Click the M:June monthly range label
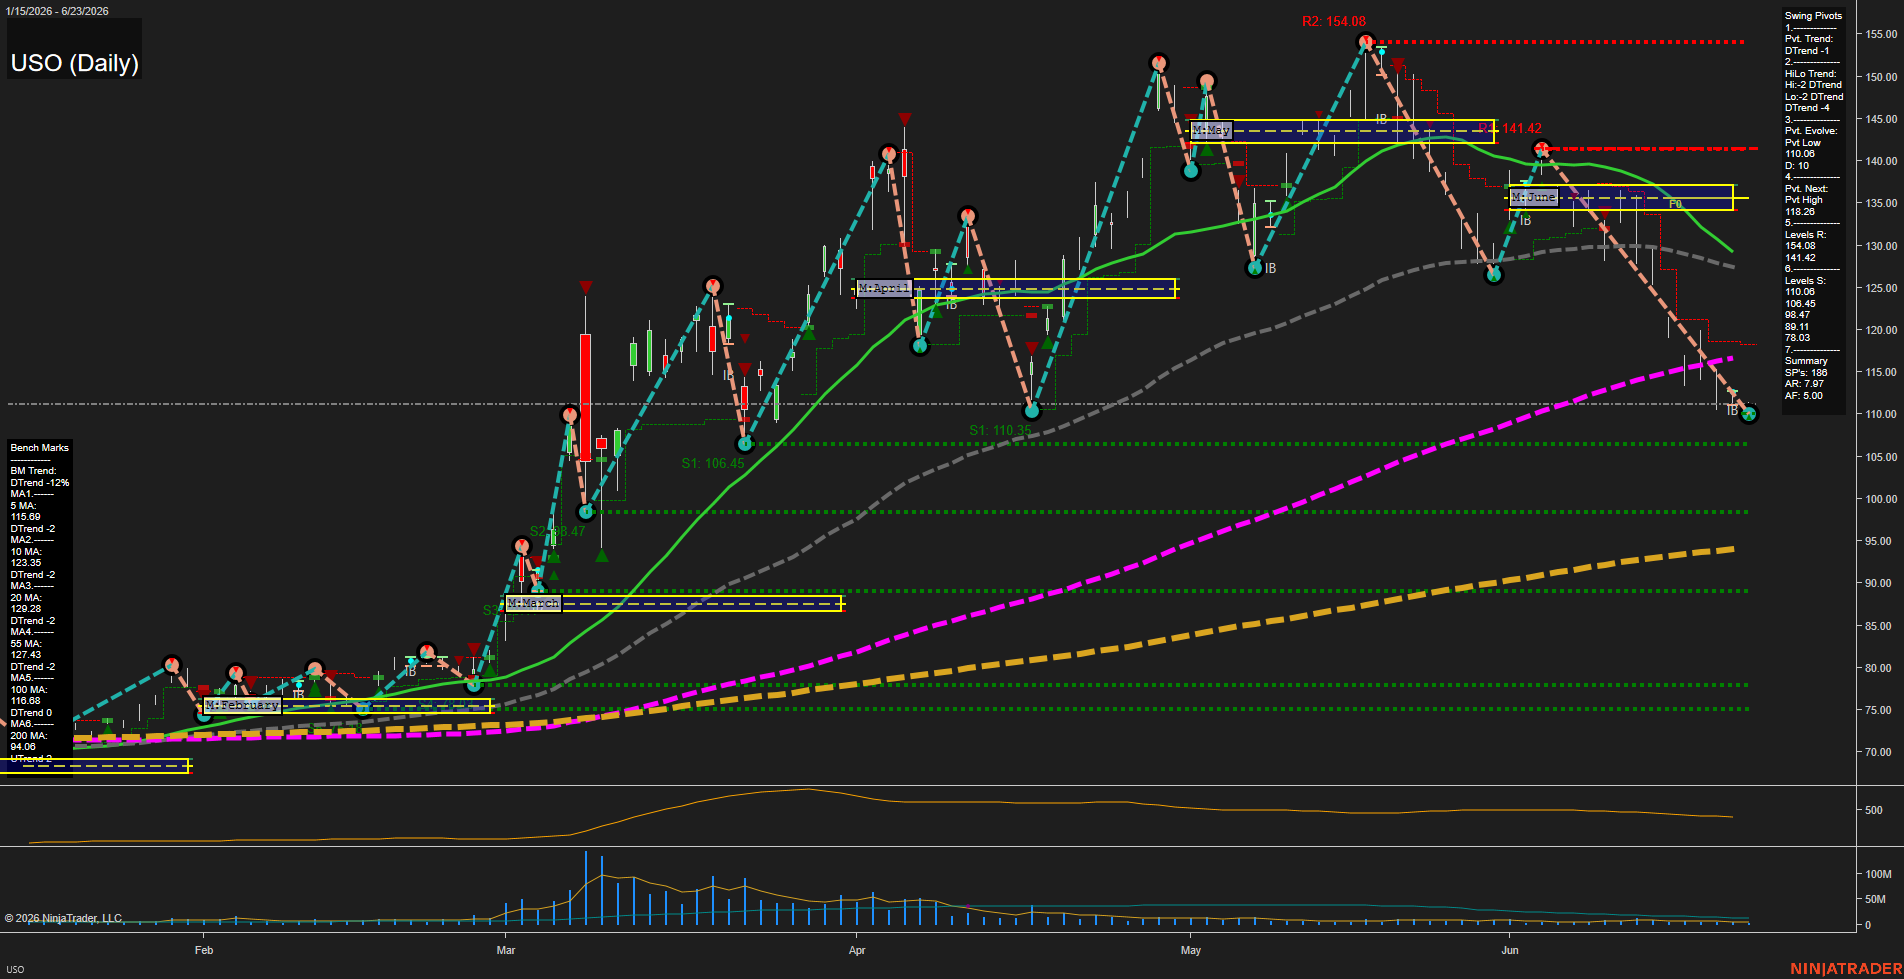The height and width of the screenshot is (979, 1904). pyautogui.click(x=1533, y=197)
